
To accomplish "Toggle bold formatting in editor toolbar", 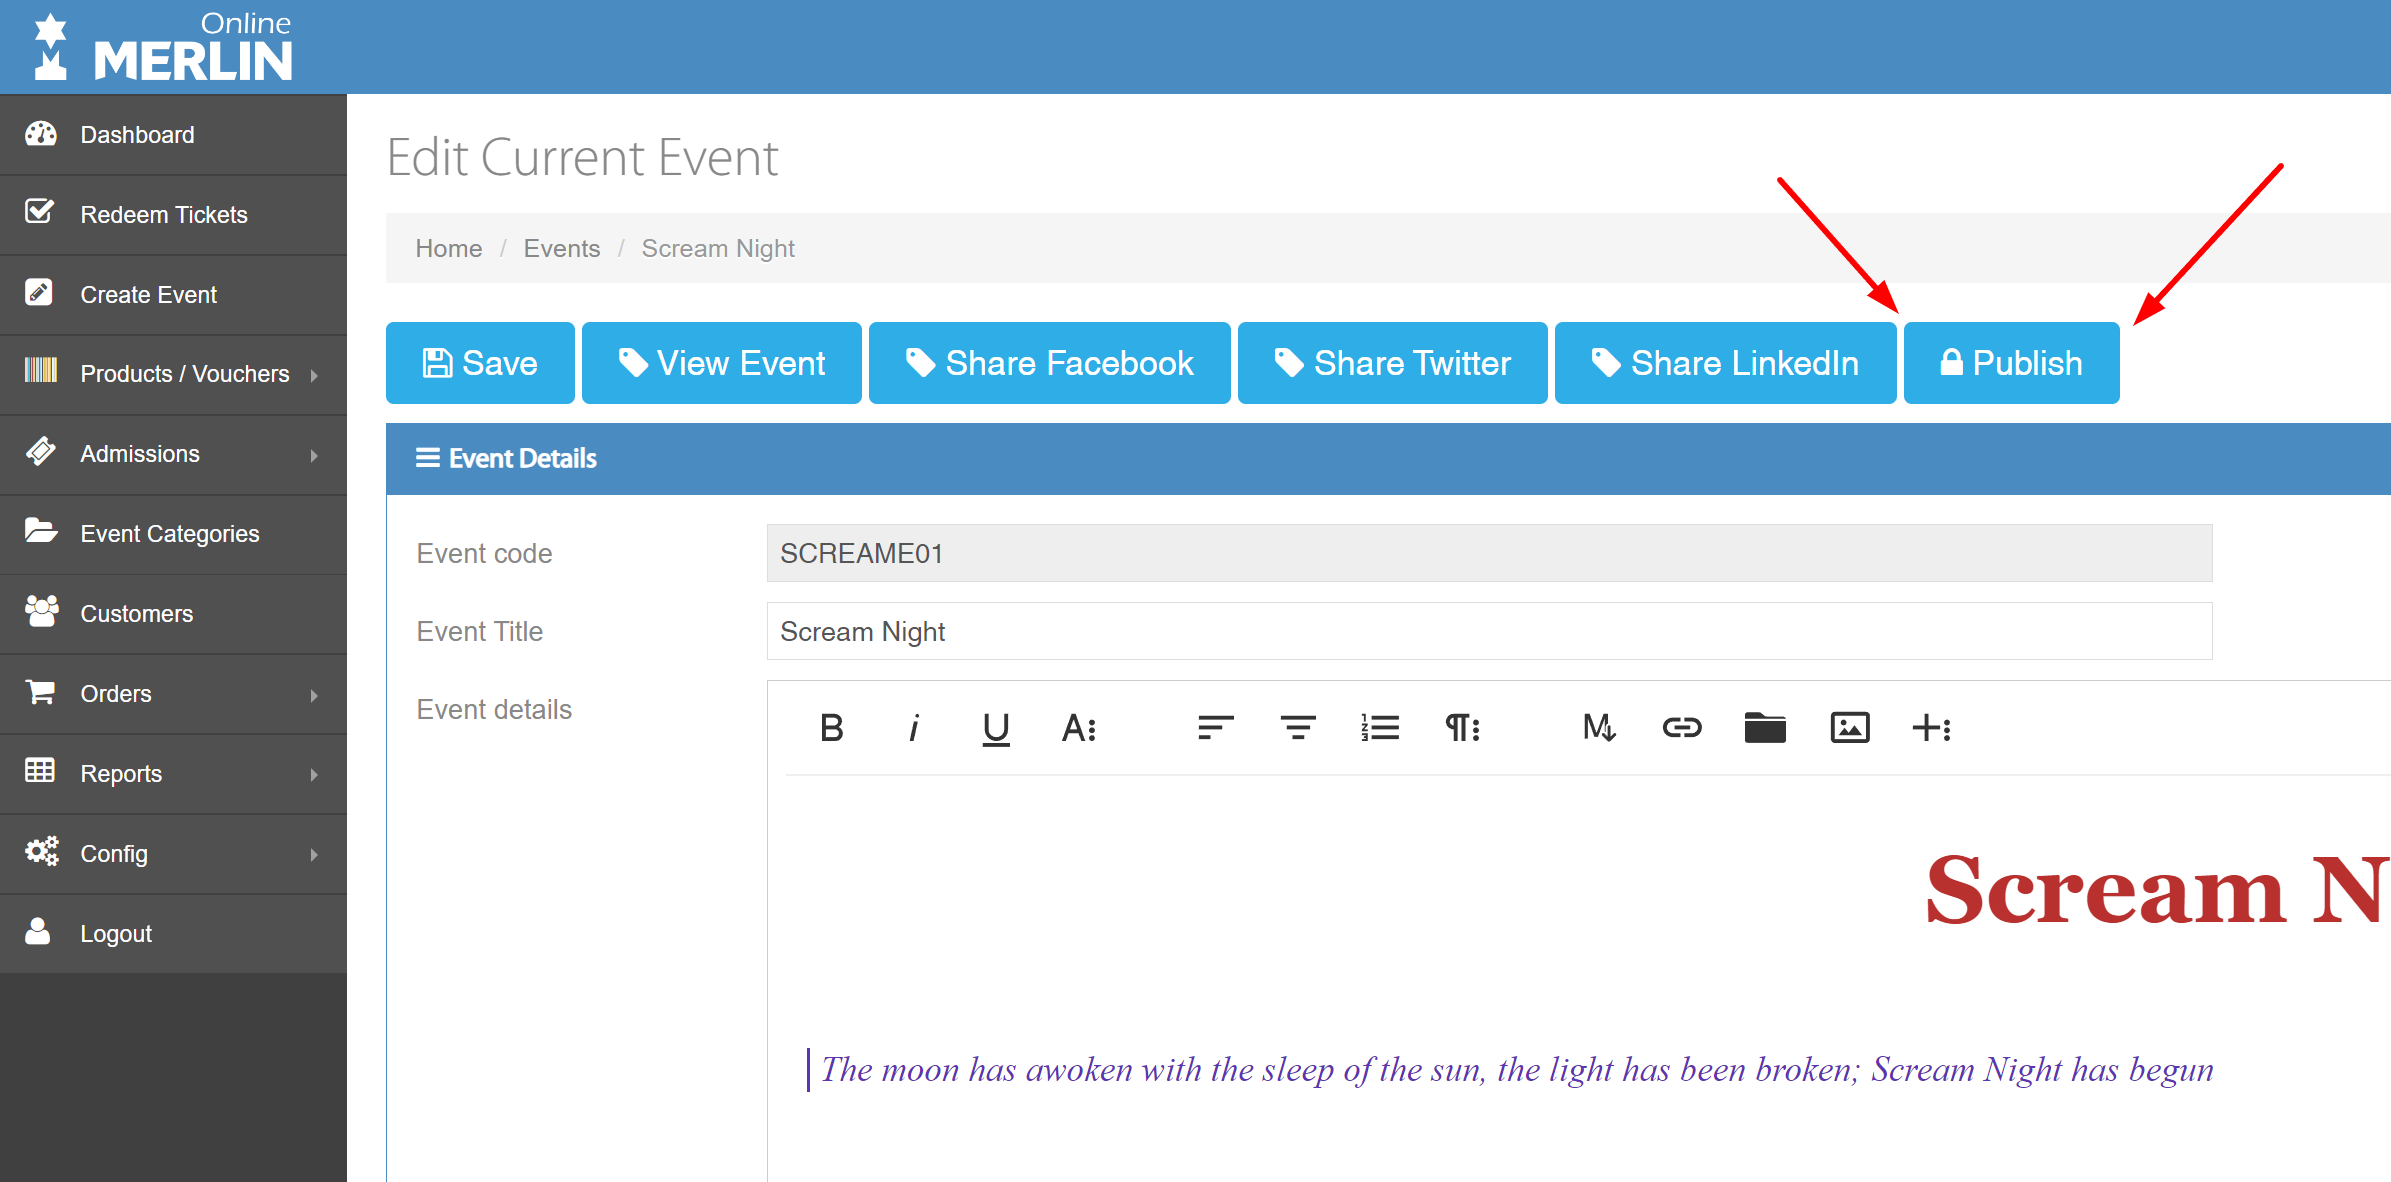I will click(831, 728).
